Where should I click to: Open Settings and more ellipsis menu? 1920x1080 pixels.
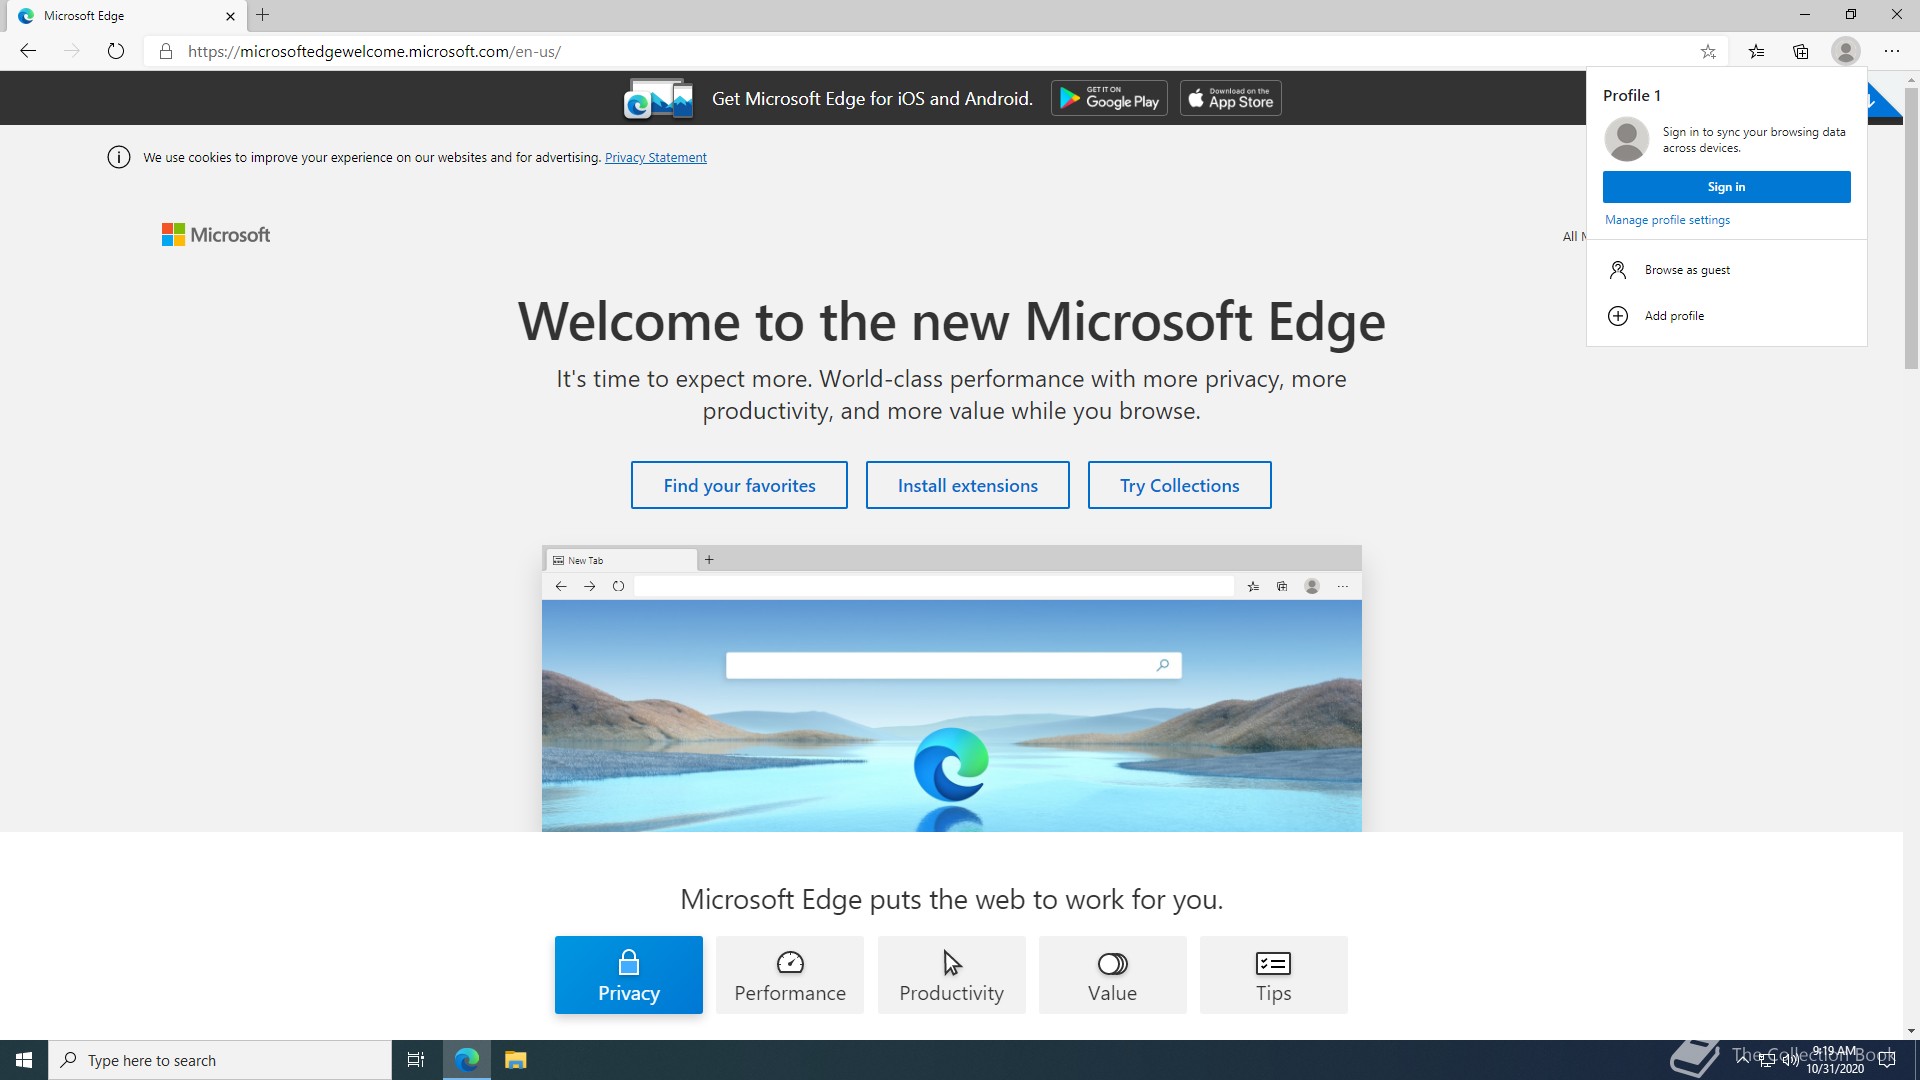tap(1891, 51)
